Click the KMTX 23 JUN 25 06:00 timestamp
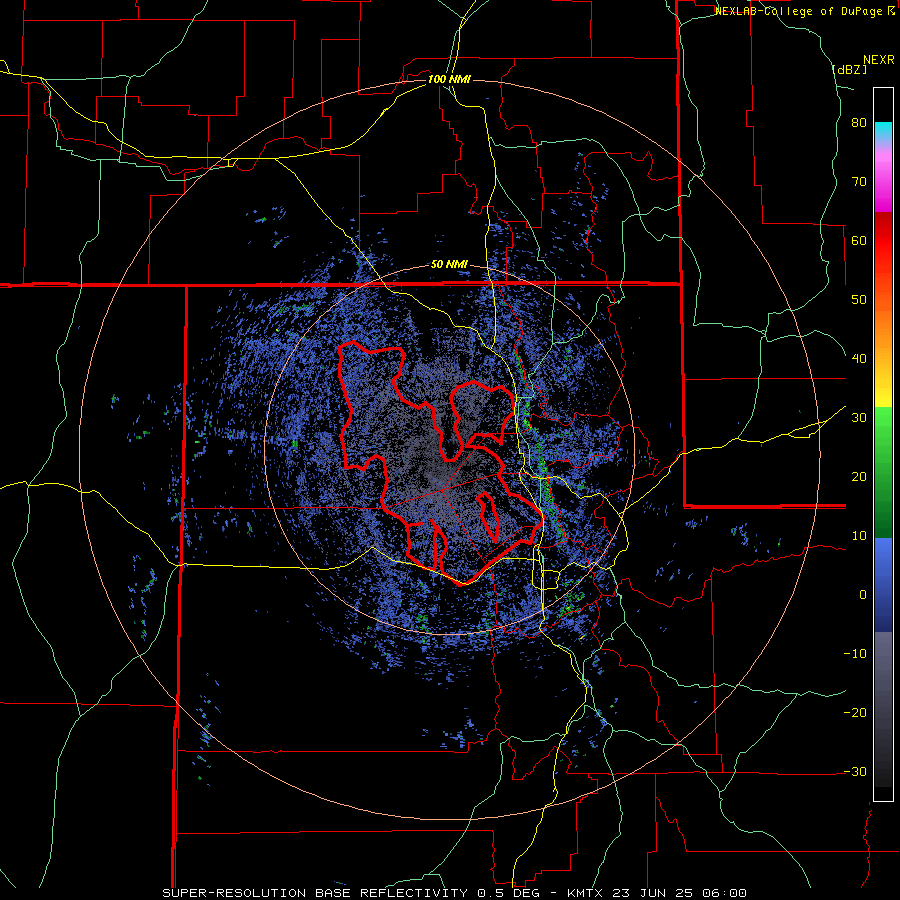Screen dimensions: 900x900 [657, 893]
